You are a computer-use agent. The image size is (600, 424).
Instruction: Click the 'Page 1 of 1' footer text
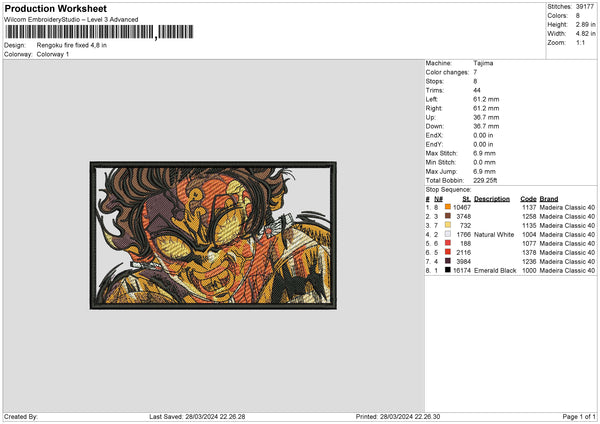pos(579,417)
